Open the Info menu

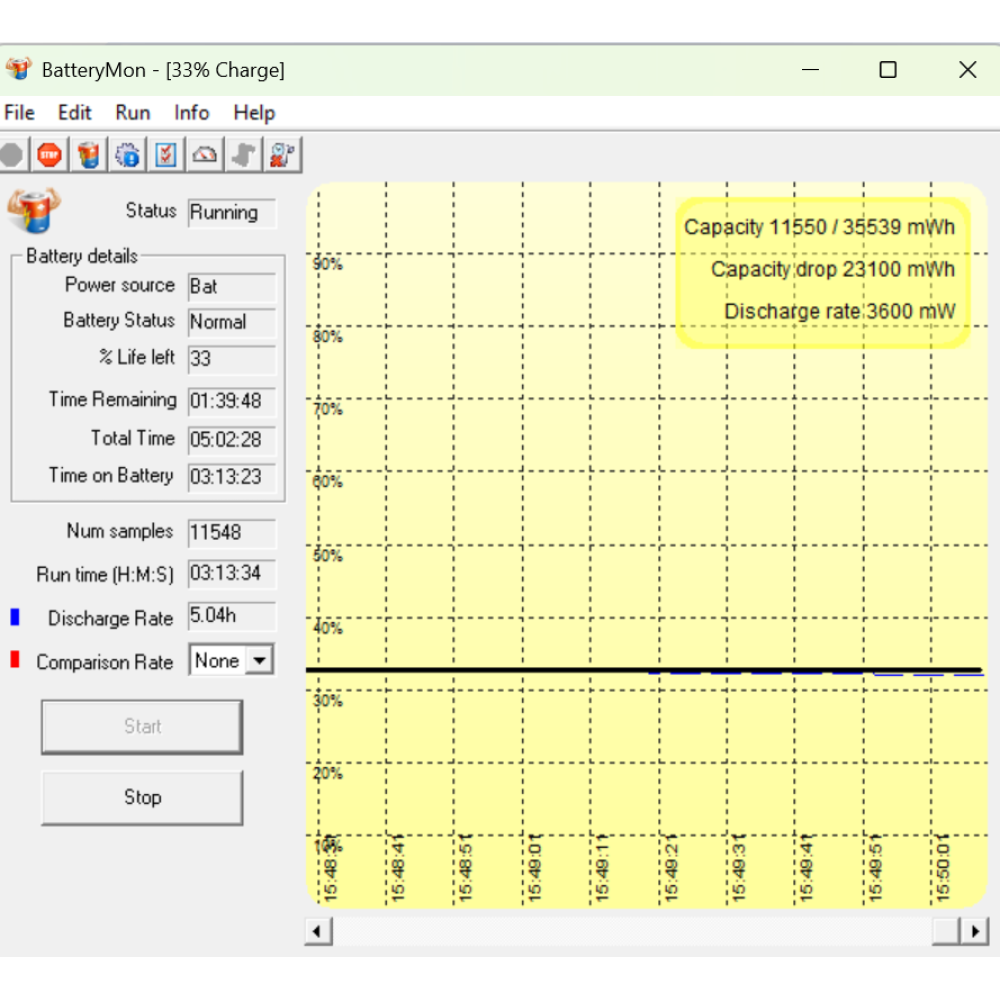(x=191, y=113)
